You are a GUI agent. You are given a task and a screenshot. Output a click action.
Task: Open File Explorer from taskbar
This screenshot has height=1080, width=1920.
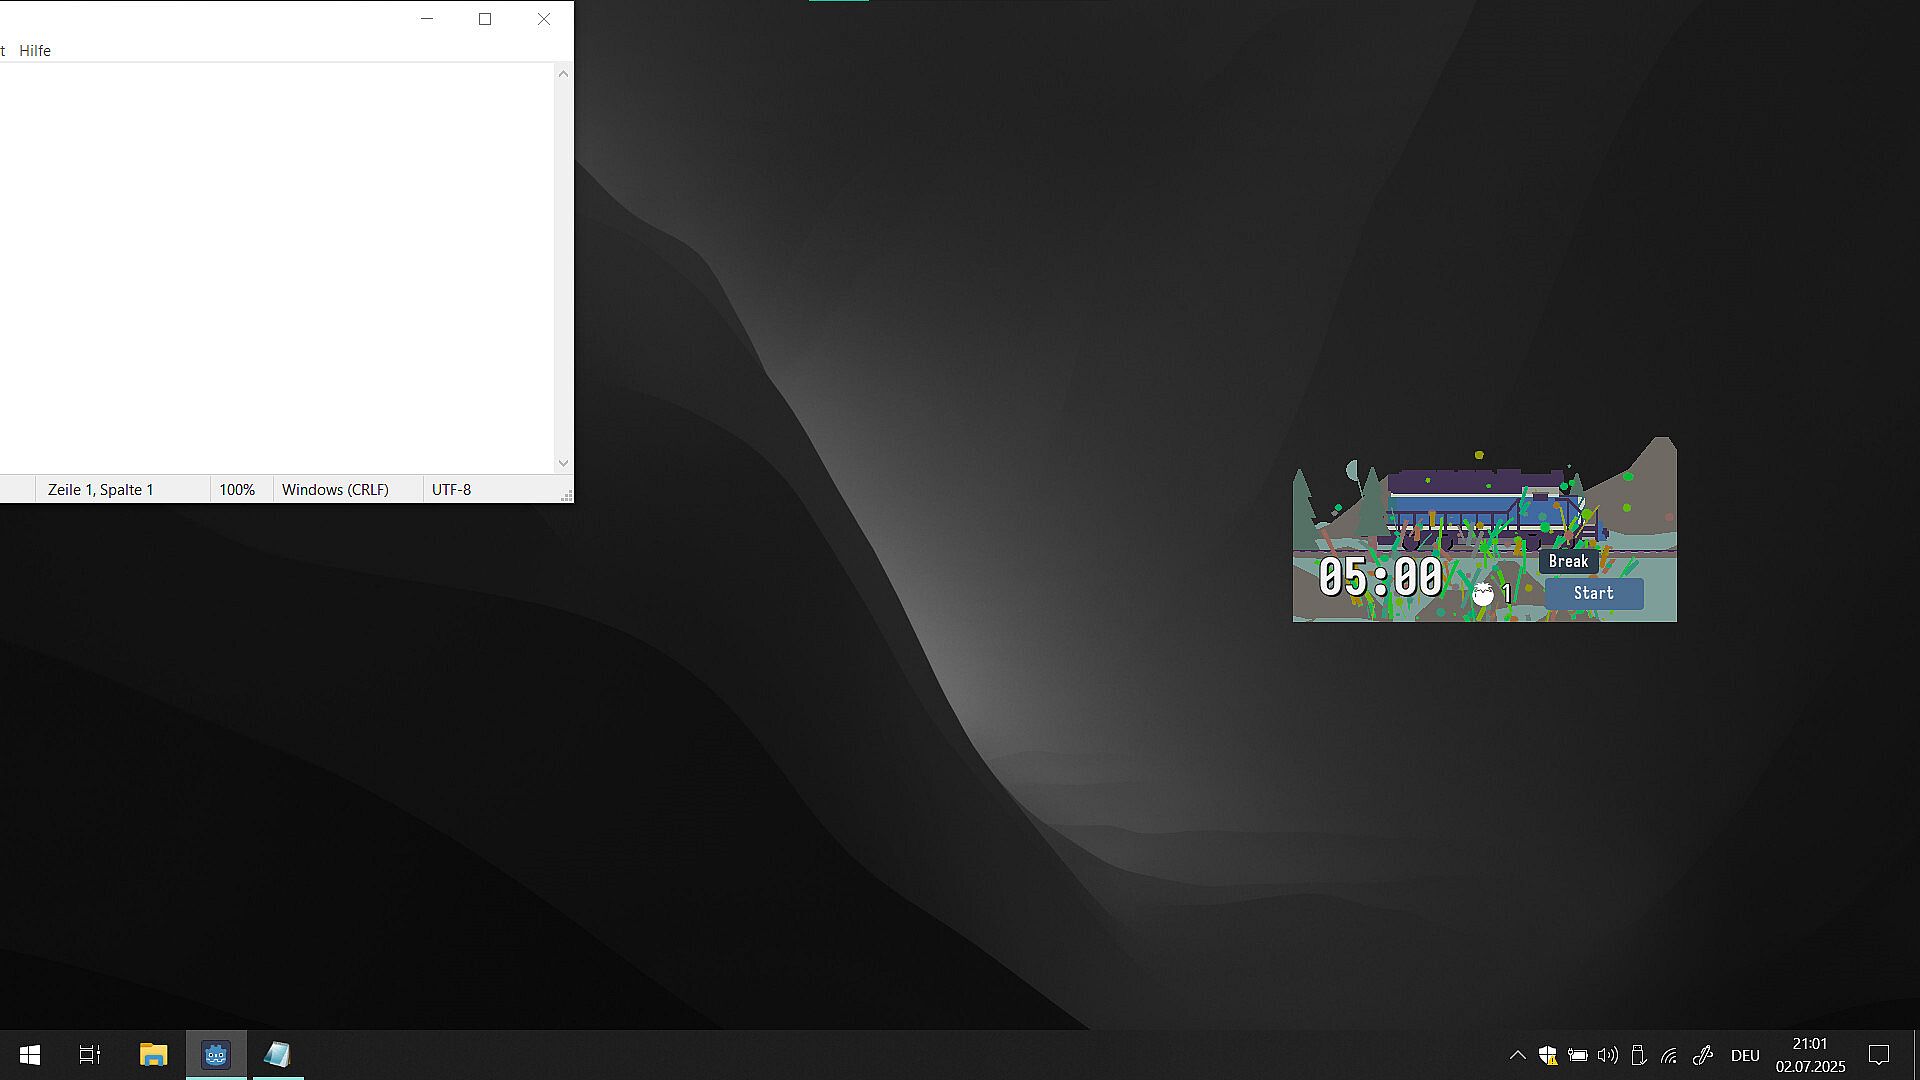[153, 1054]
